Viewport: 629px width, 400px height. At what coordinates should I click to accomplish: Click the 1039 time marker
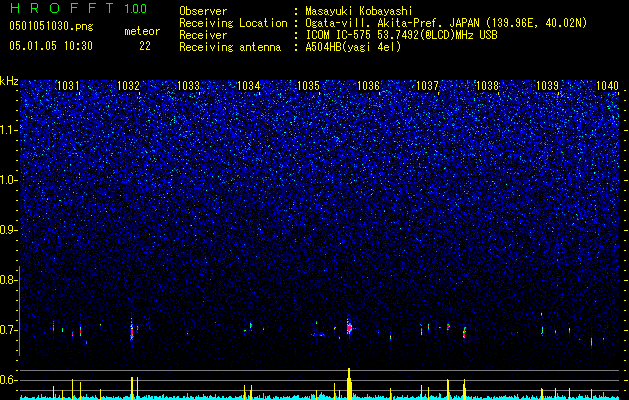point(547,86)
